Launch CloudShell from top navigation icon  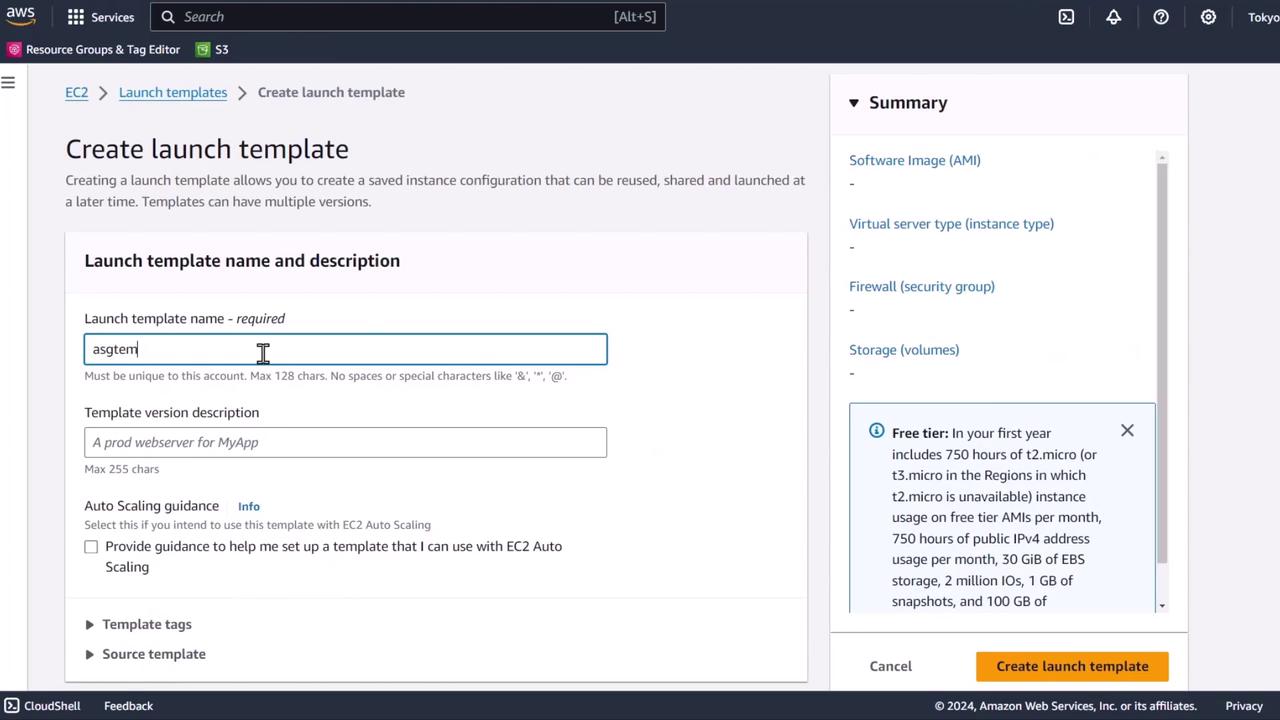pos(1066,17)
